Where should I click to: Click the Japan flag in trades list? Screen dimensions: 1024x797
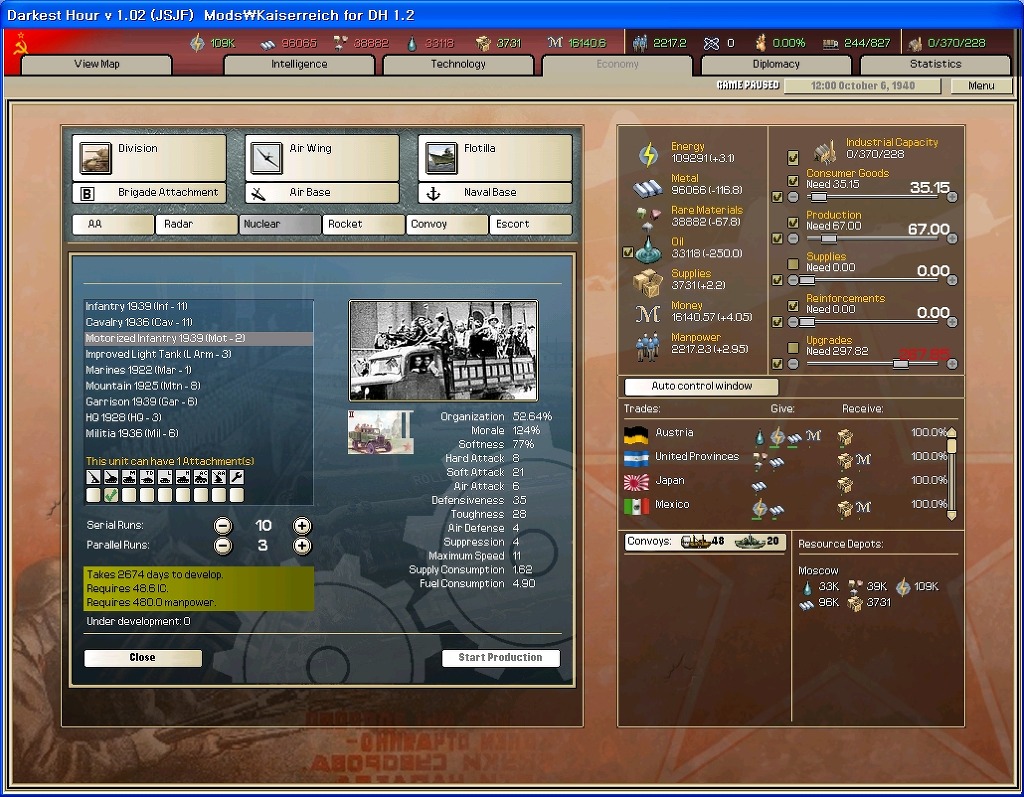[x=636, y=482]
